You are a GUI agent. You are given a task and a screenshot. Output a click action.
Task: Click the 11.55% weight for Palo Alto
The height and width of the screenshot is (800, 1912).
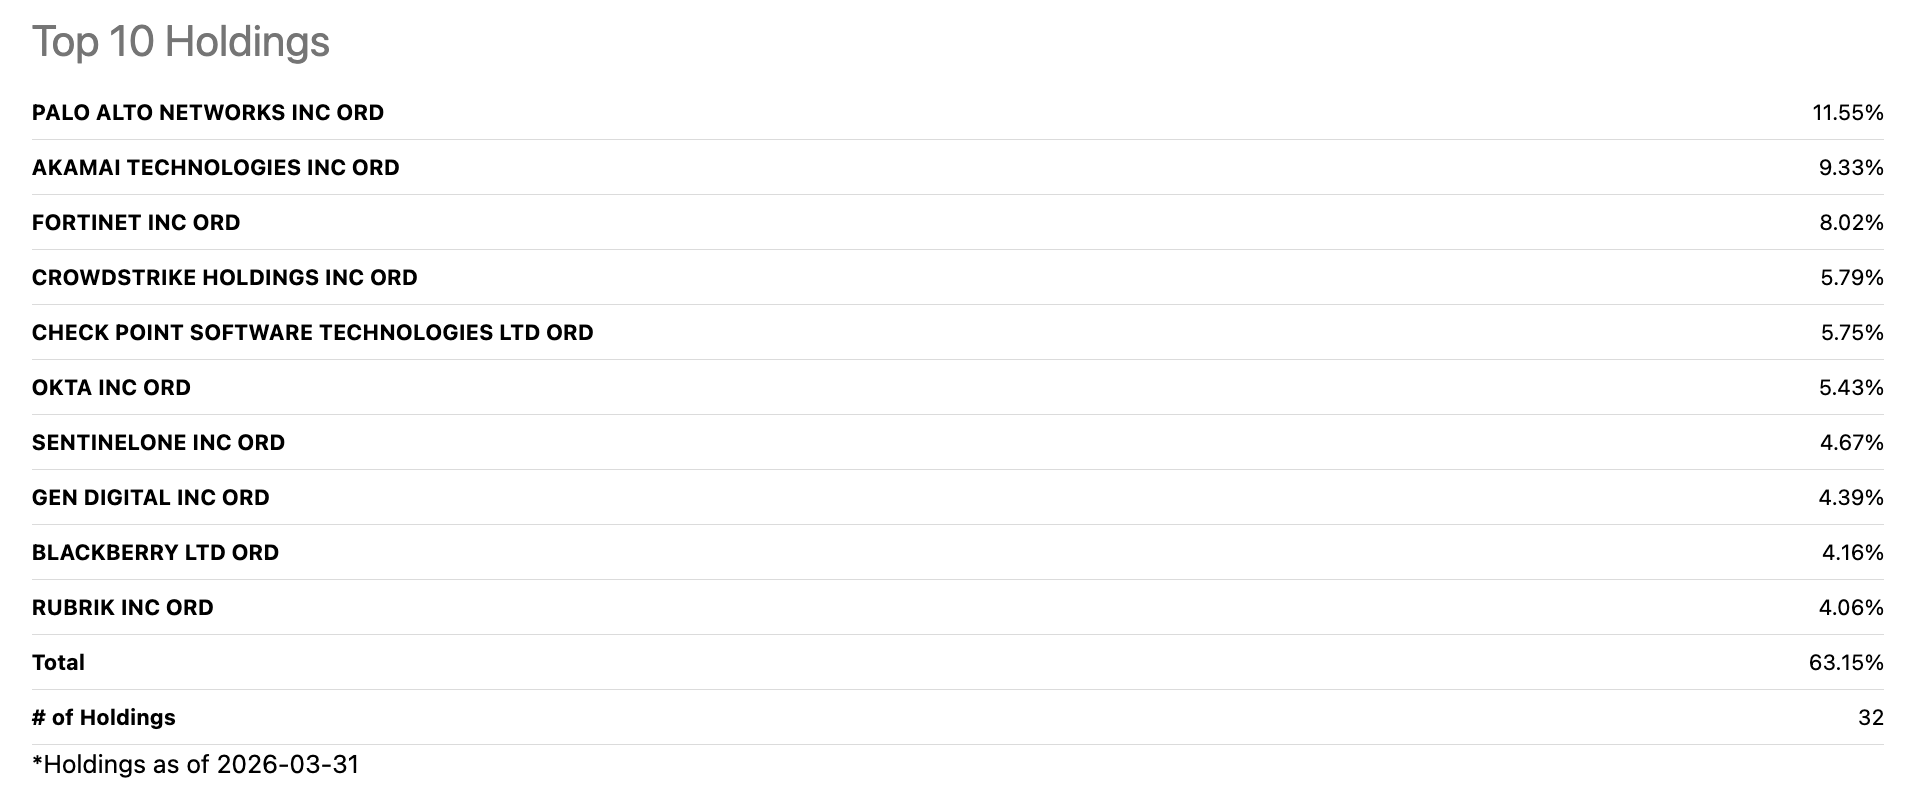tap(1847, 113)
